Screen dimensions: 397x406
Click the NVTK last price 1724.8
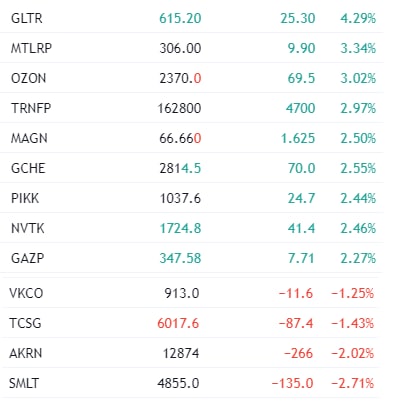(x=180, y=228)
